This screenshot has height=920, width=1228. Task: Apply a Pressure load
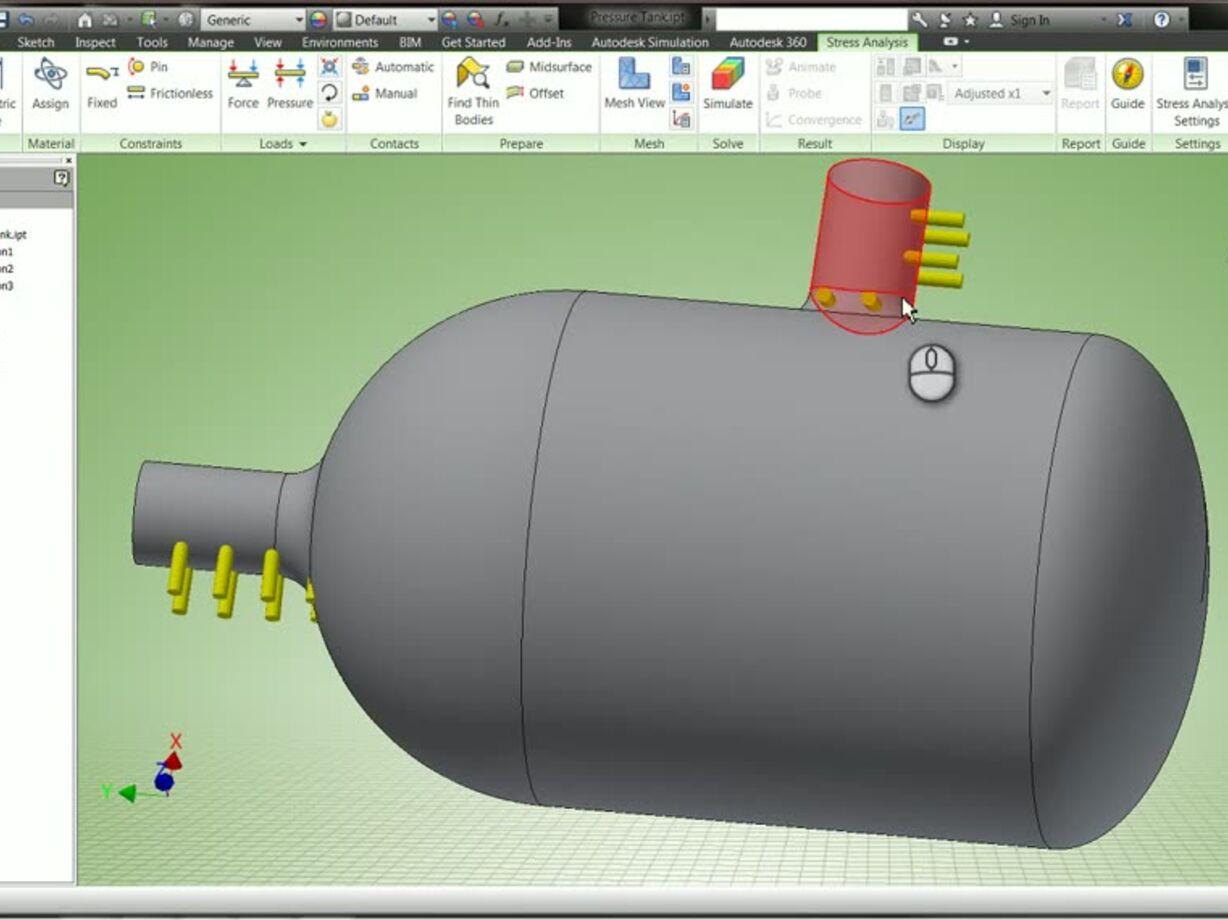[x=288, y=86]
